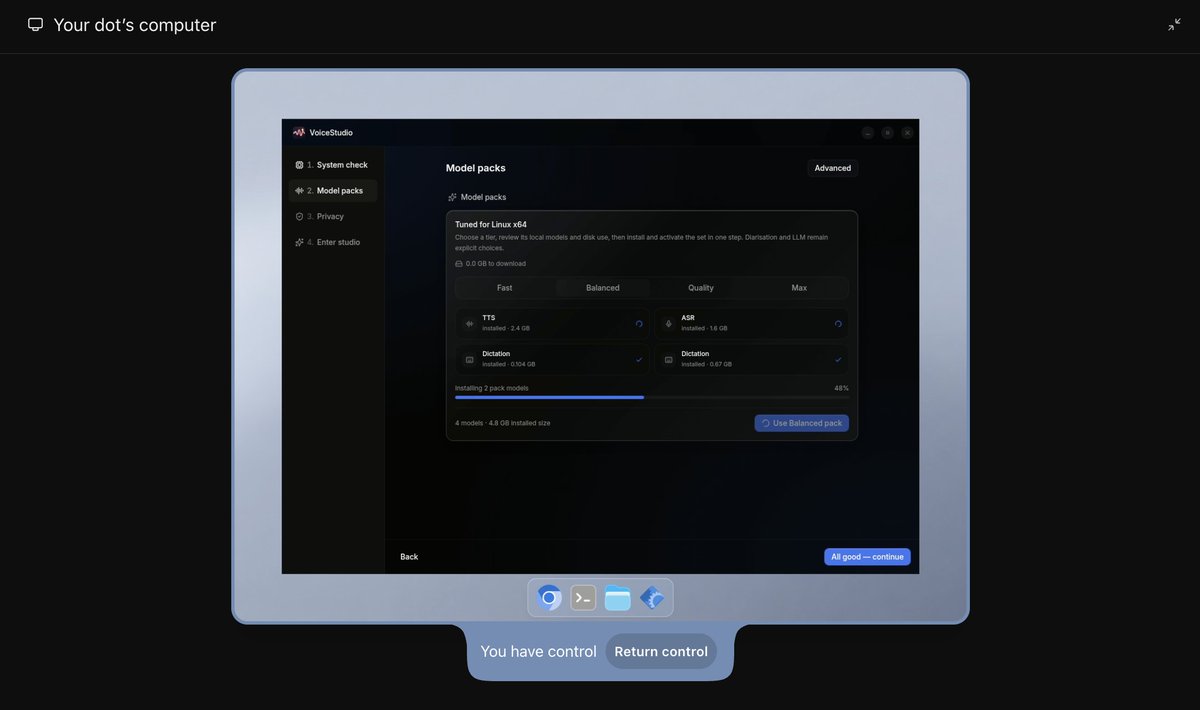Click the VoiceStudio logo icon
This screenshot has height=710, width=1200.
point(299,132)
